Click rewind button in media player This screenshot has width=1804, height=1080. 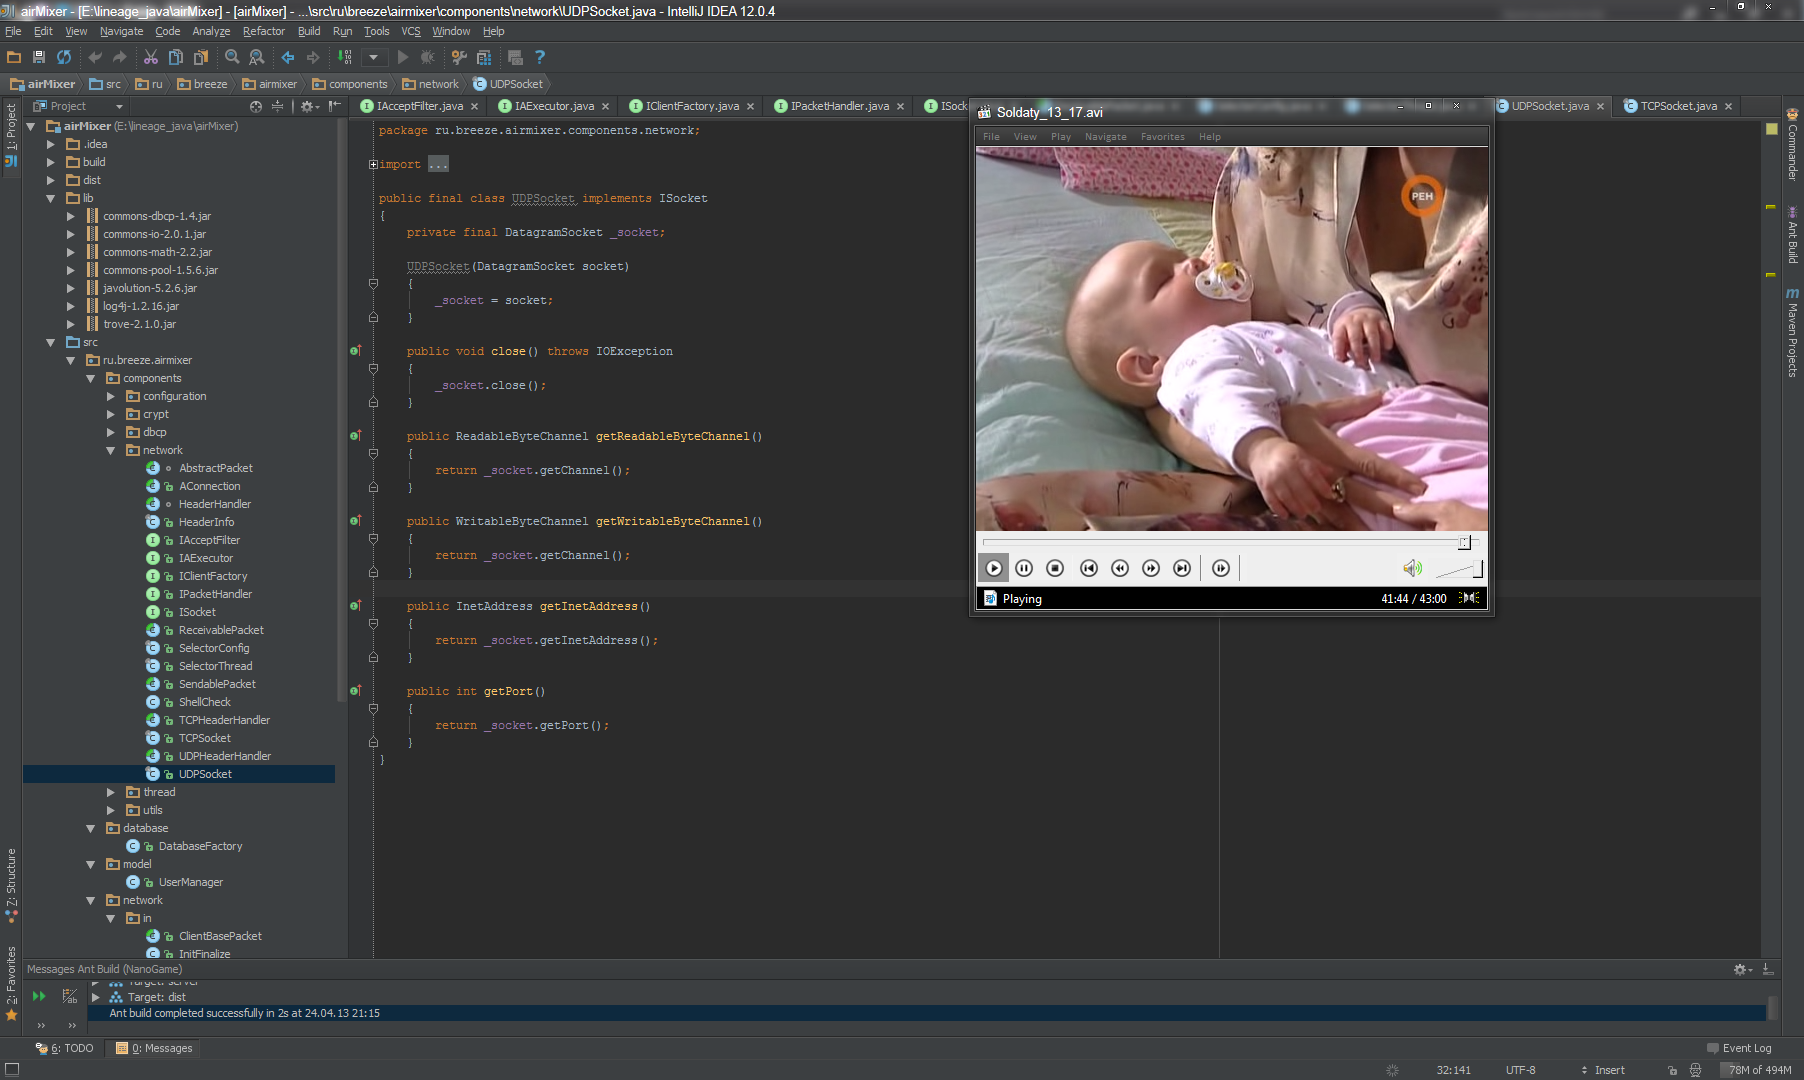[1120, 568]
